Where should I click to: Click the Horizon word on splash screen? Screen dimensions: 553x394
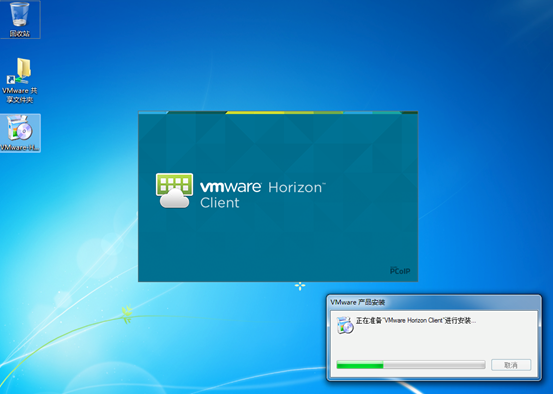296,187
